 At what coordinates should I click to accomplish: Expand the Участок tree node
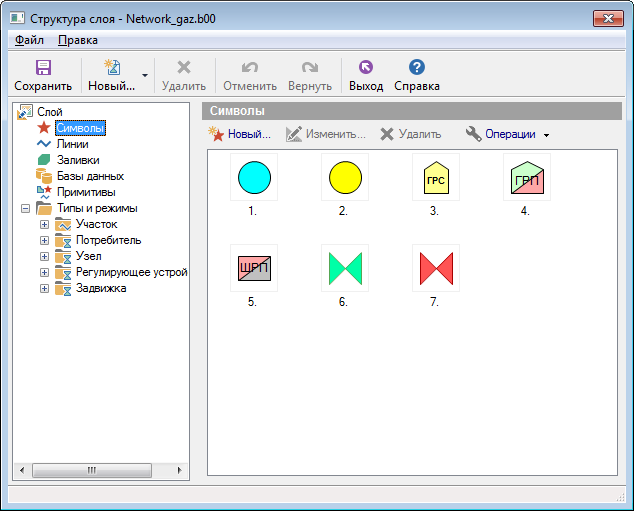(44, 224)
